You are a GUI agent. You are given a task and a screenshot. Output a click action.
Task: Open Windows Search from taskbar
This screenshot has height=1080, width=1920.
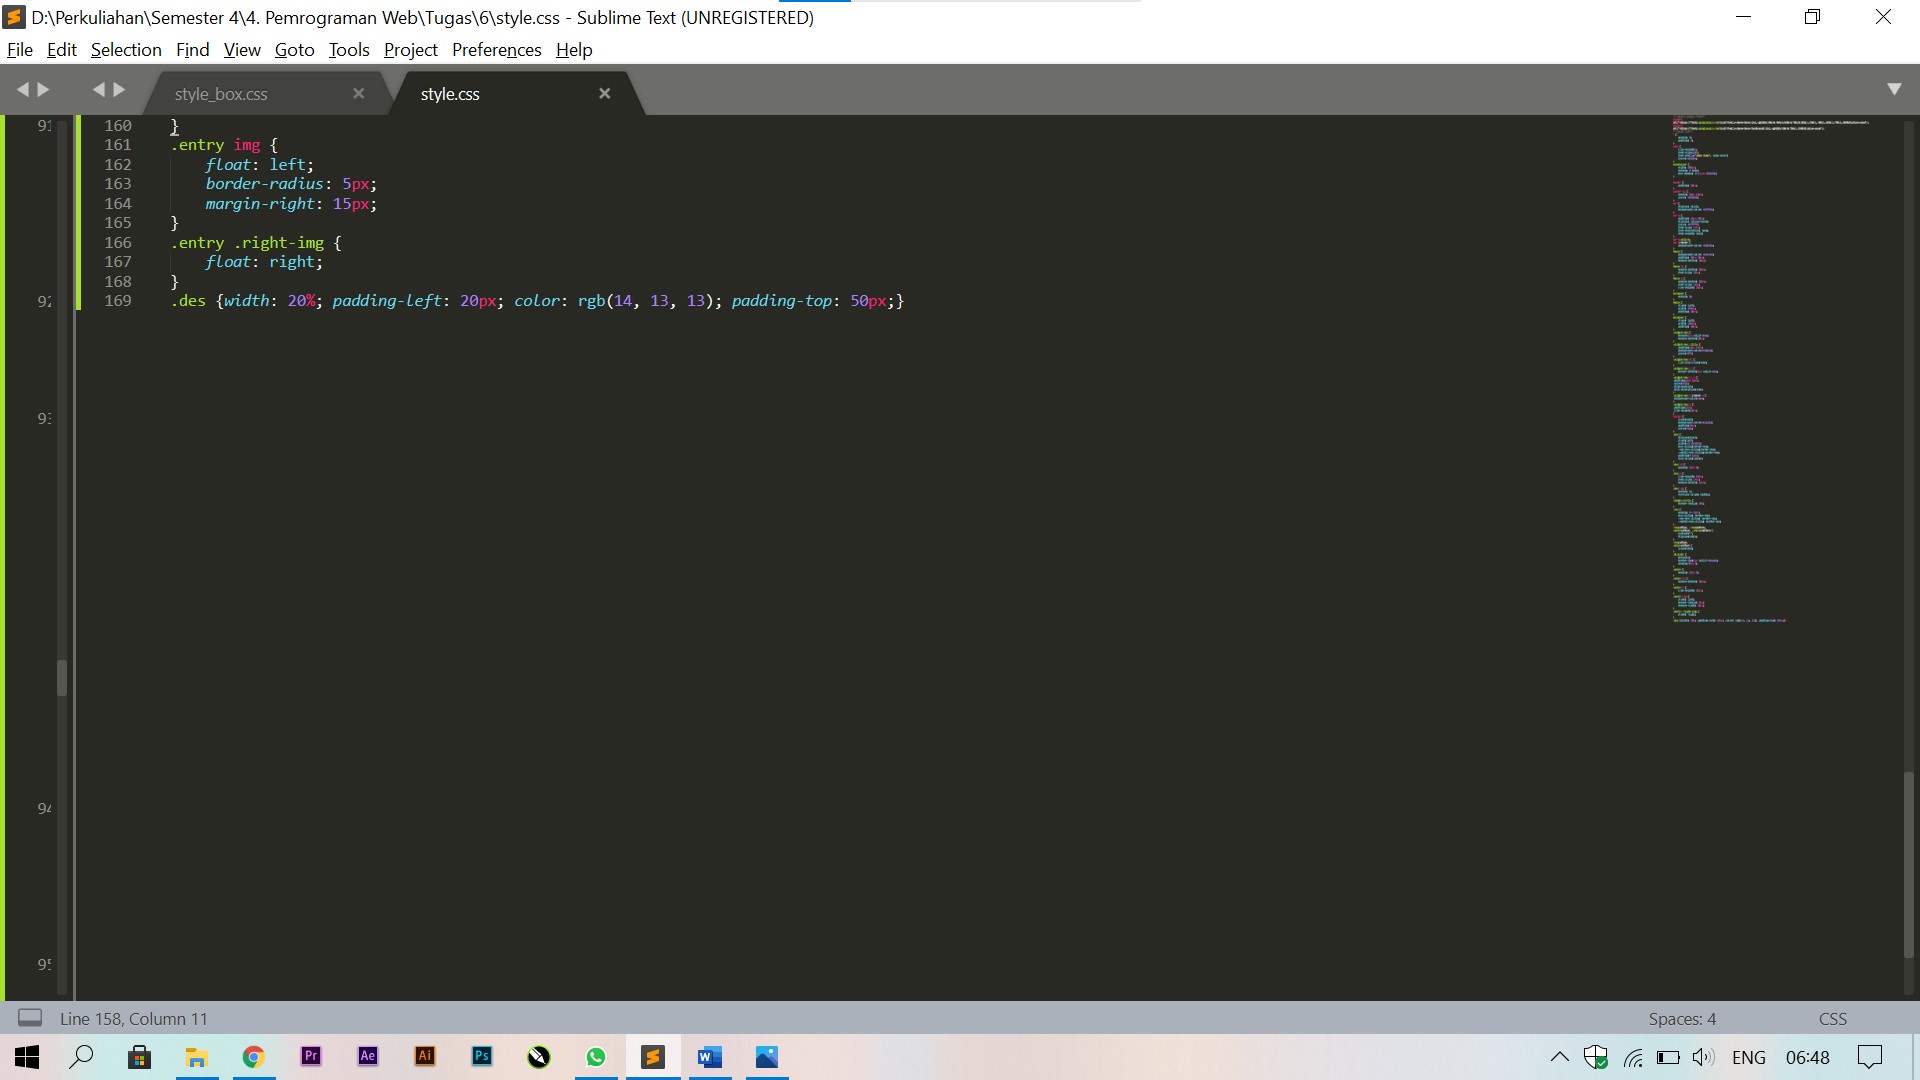point(81,1057)
